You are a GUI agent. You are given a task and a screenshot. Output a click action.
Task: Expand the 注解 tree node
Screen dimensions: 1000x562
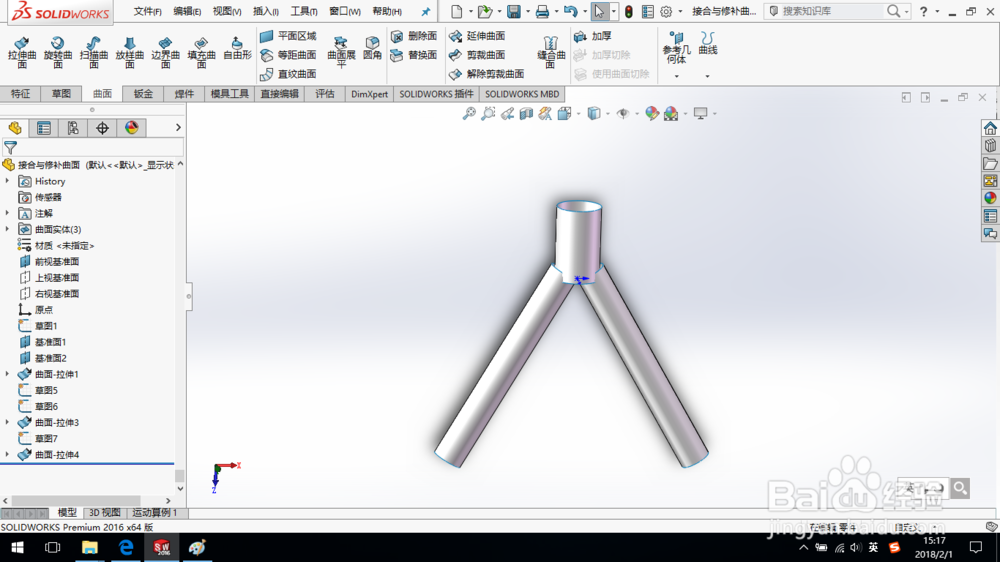(8, 213)
